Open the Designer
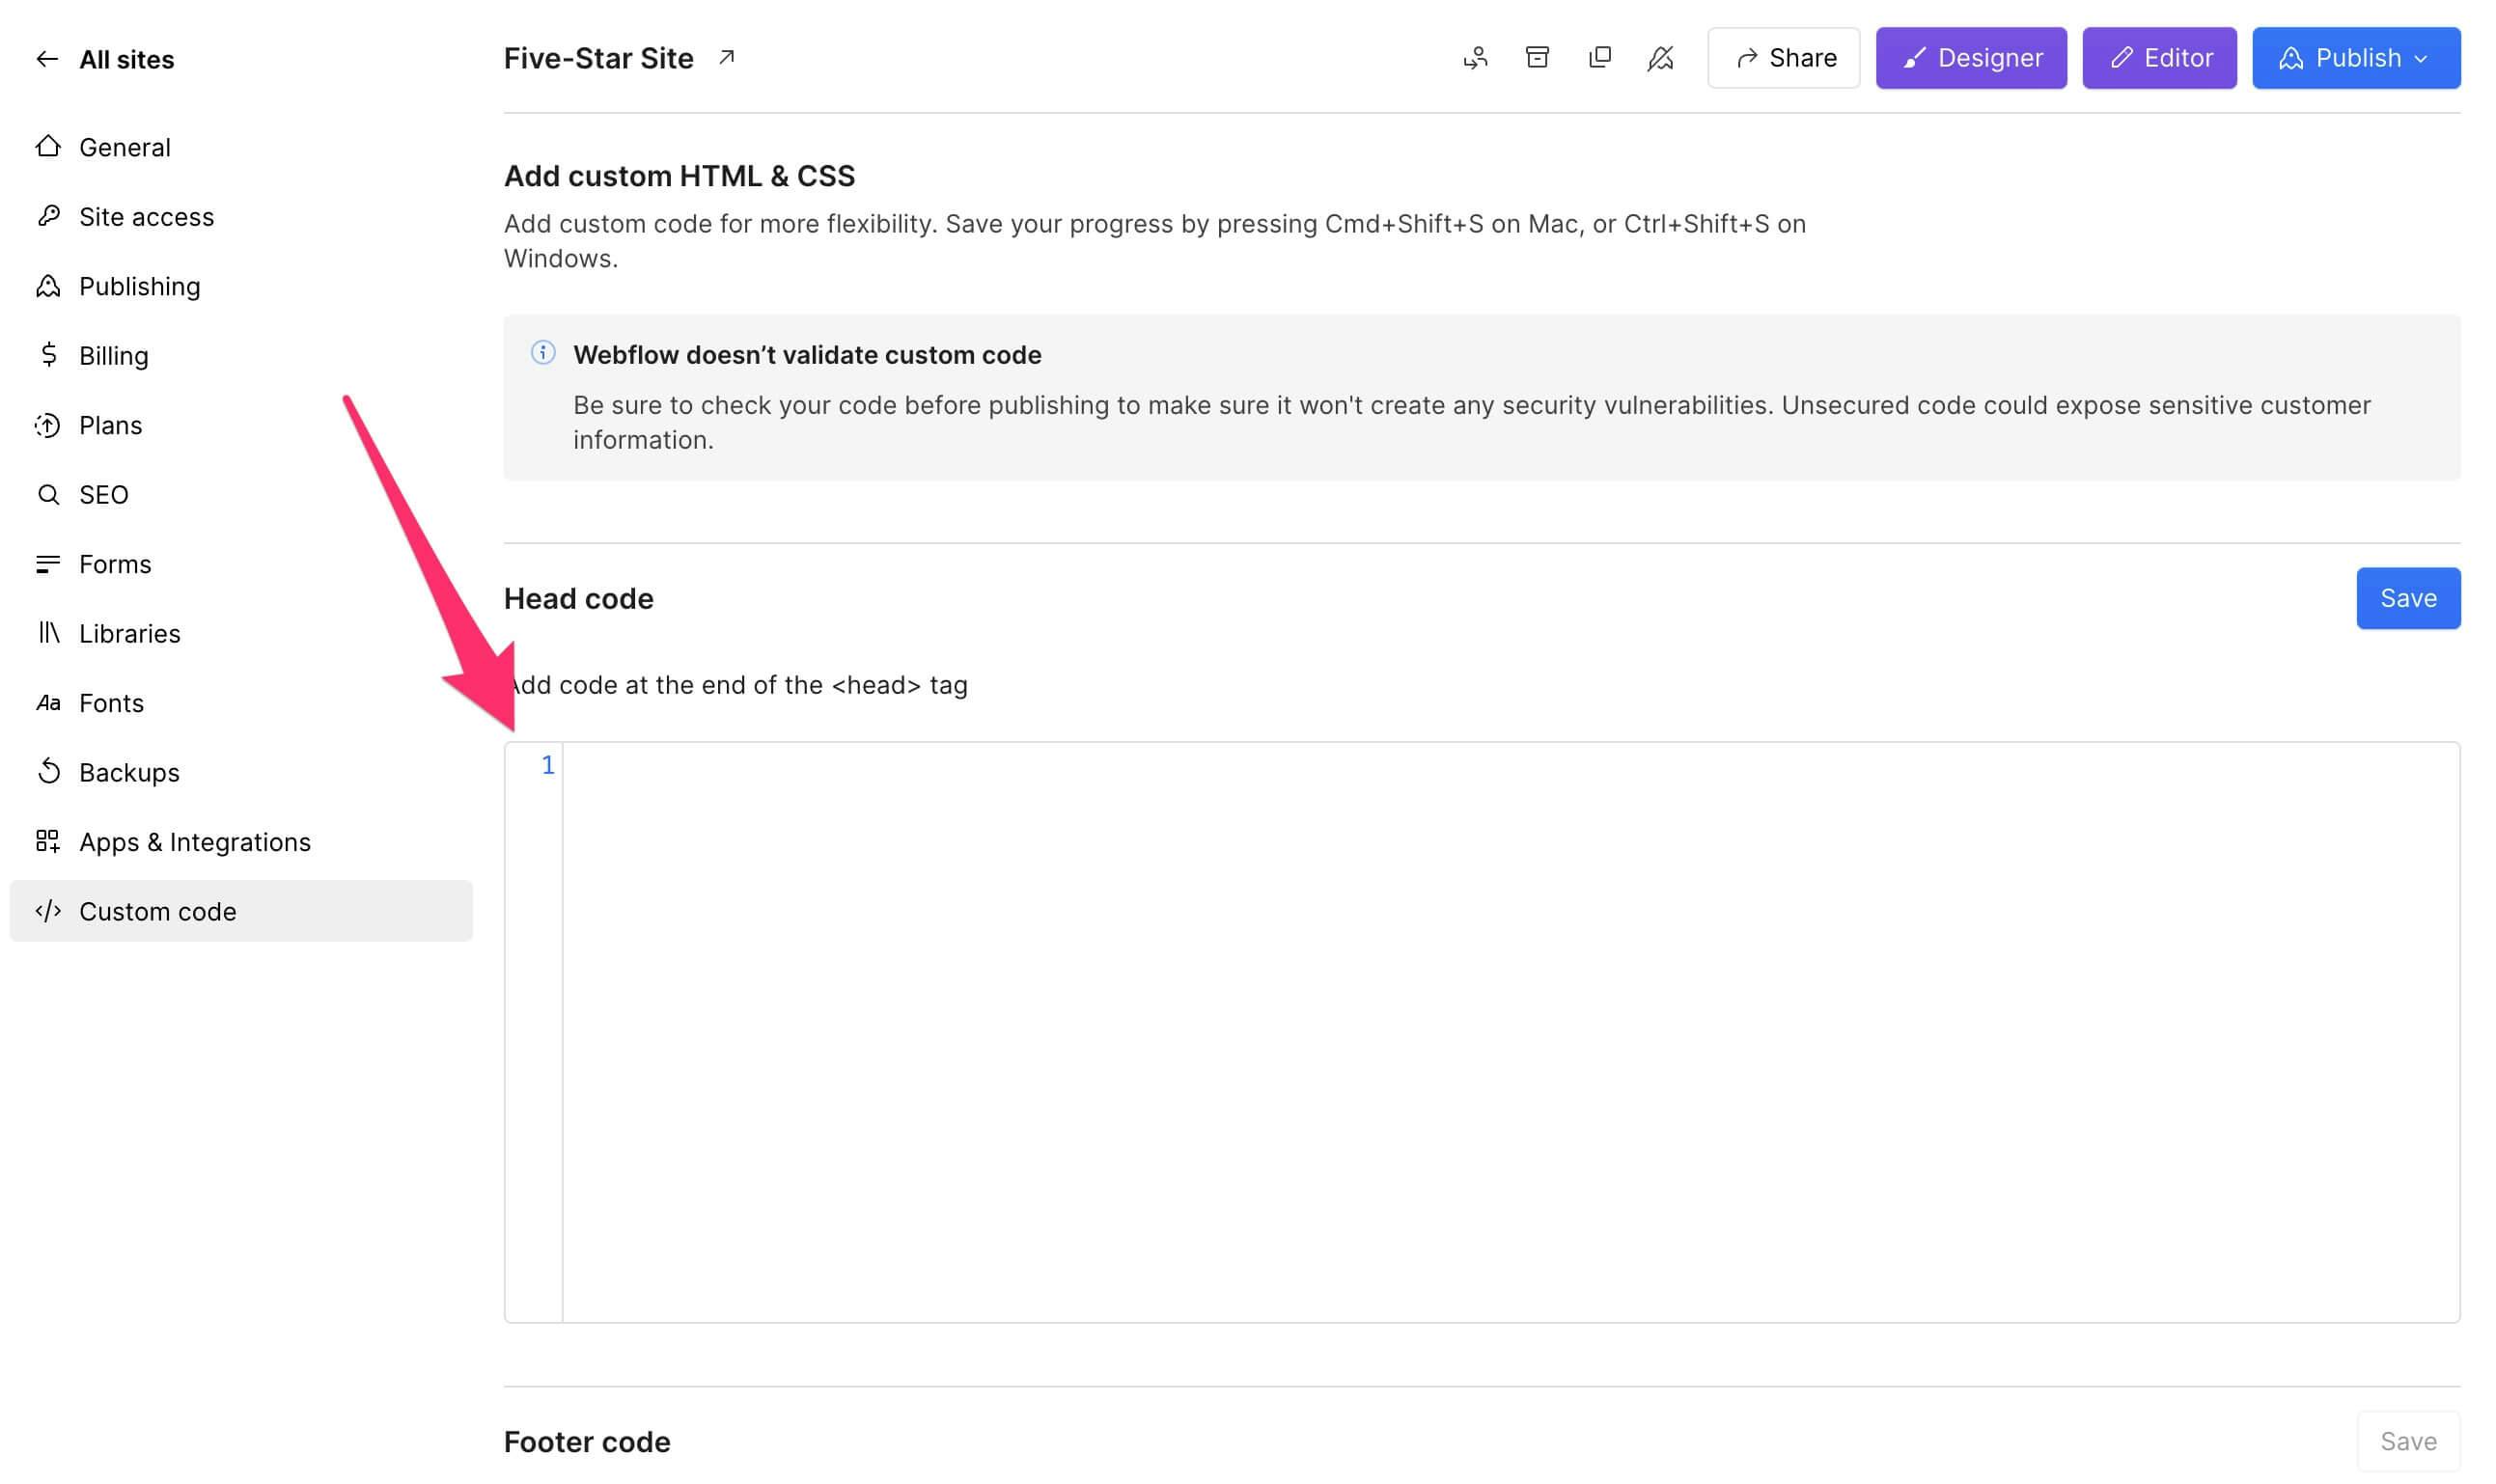 1971,58
